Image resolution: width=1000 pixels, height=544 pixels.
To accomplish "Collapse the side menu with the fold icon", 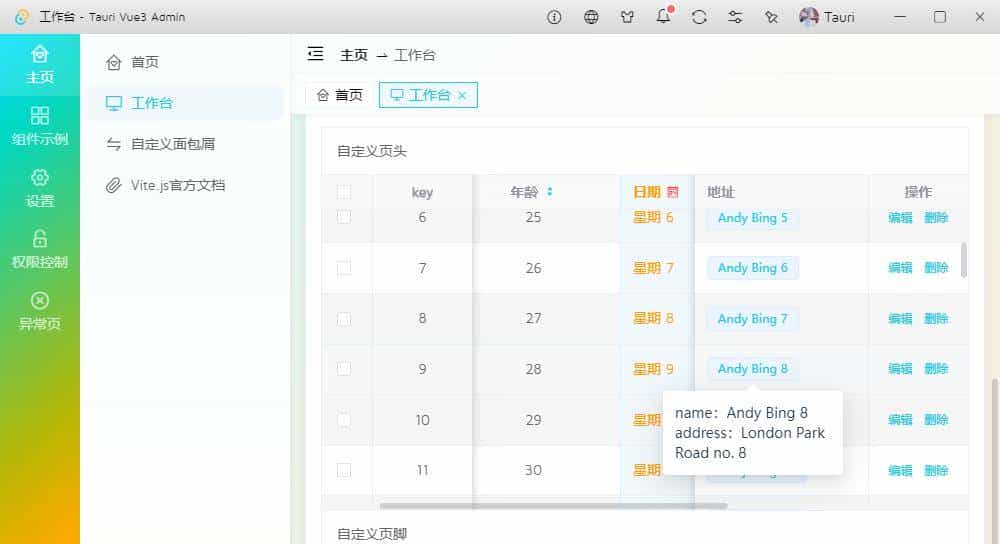I will coord(315,54).
